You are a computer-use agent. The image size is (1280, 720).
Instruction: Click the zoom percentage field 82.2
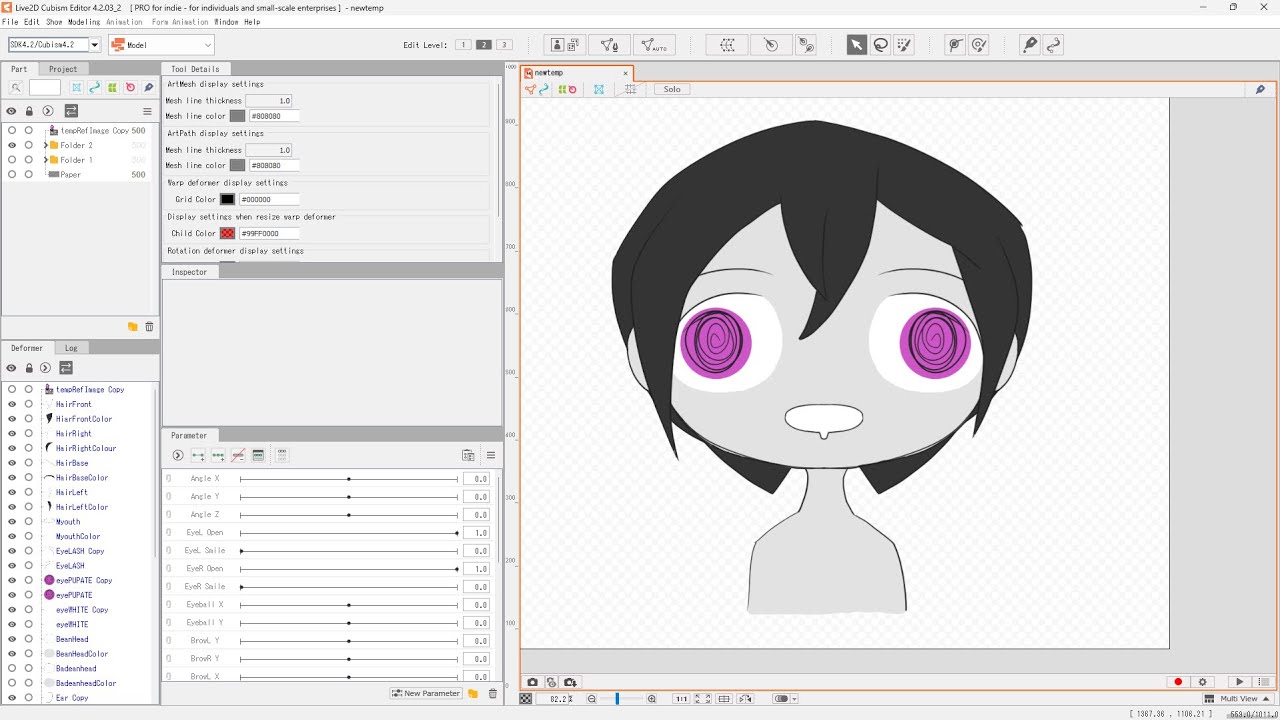553,699
